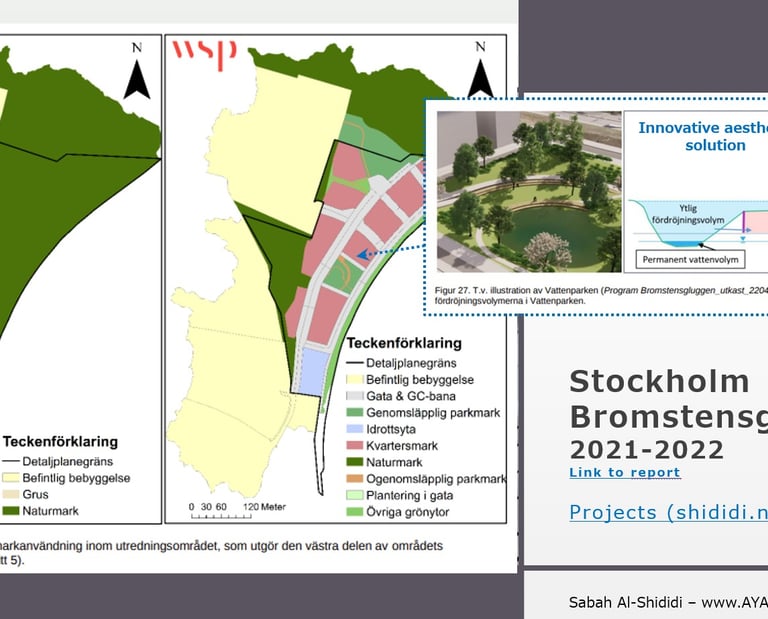Click the Kvartersmark pink legend swatch
Image resolution: width=768 pixels, height=619 pixels.
(355, 446)
